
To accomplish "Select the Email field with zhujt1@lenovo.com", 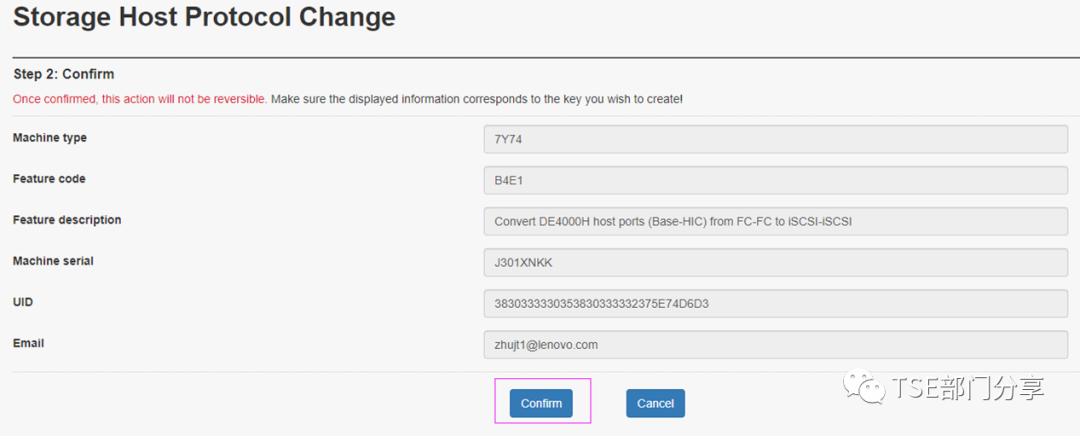I will [776, 344].
